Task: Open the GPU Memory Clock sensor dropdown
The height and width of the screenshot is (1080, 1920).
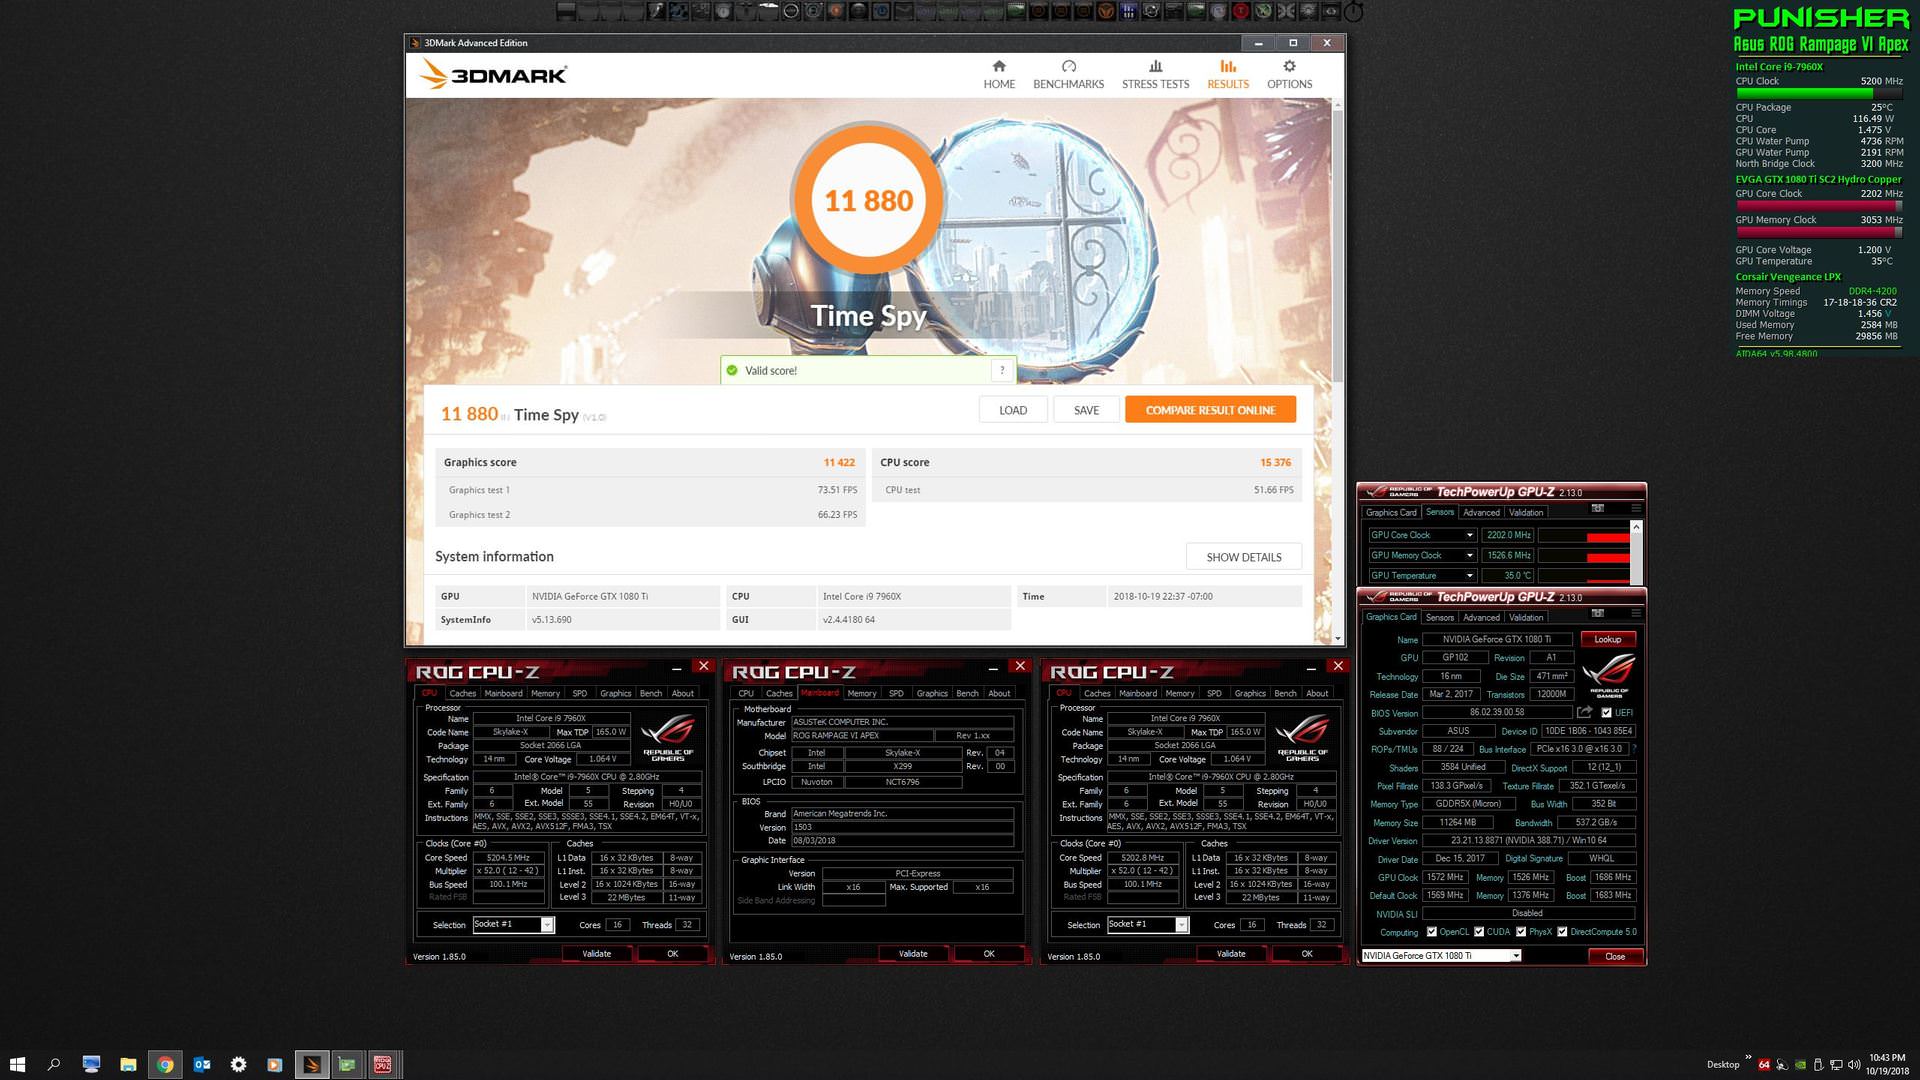Action: click(1470, 555)
